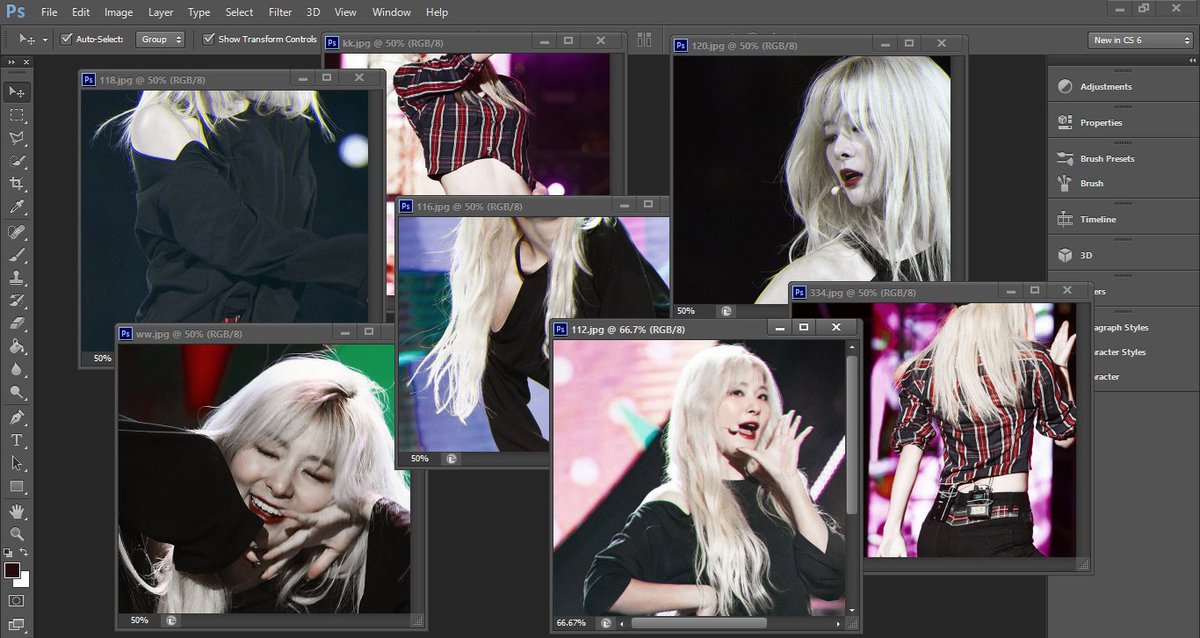The width and height of the screenshot is (1200, 638).
Task: Select the Blur tool
Action: tap(17, 370)
